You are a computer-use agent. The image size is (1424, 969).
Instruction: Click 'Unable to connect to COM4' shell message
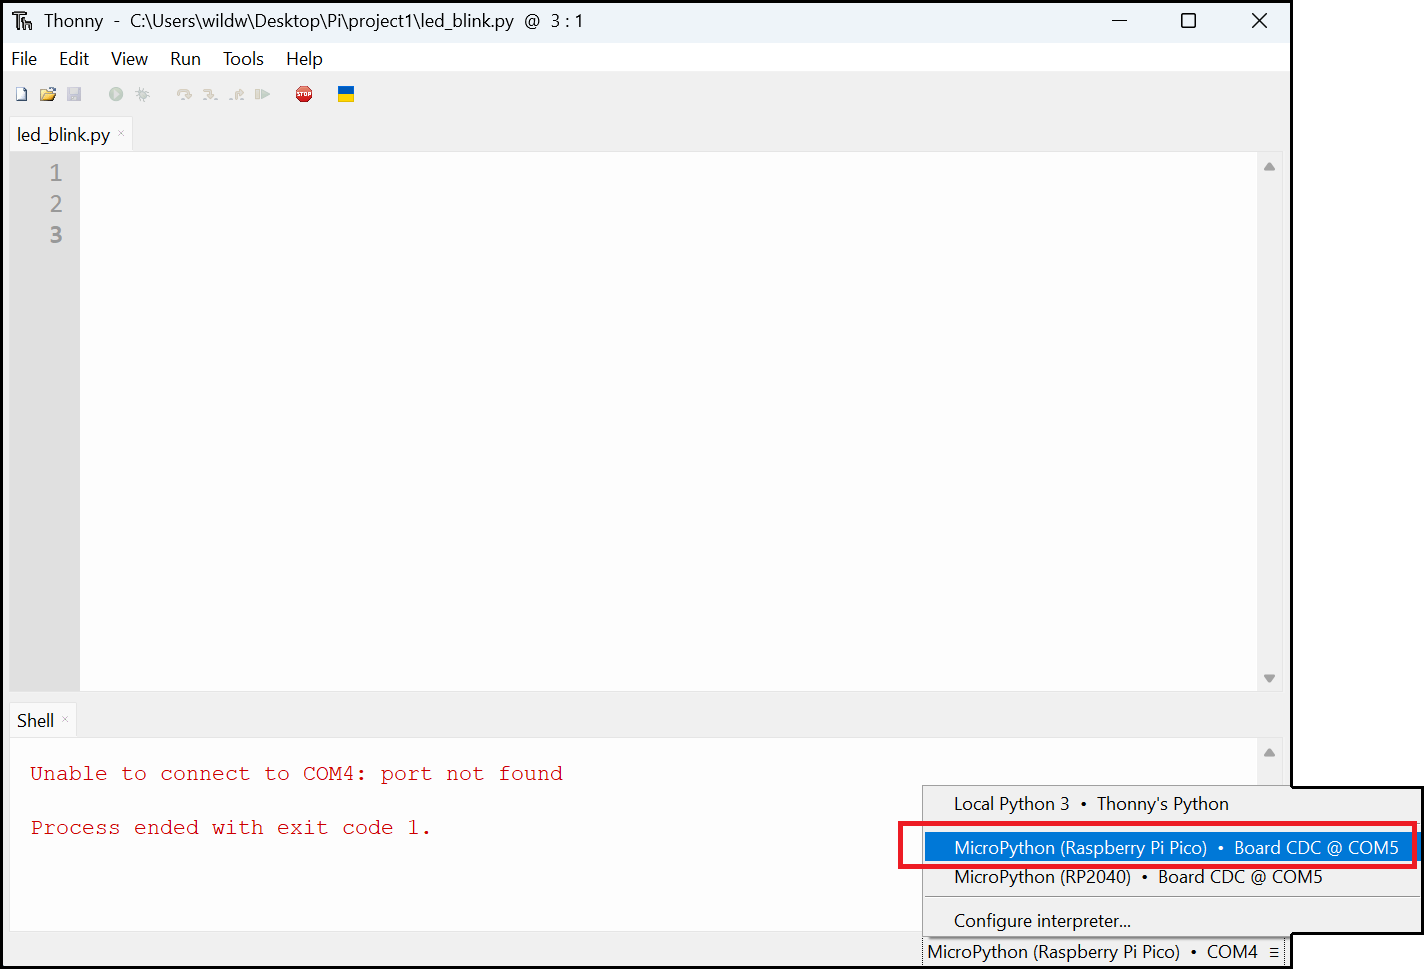(x=297, y=773)
